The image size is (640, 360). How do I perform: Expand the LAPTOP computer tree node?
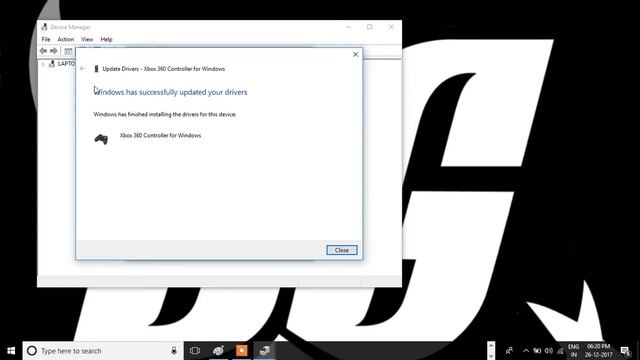pos(42,64)
